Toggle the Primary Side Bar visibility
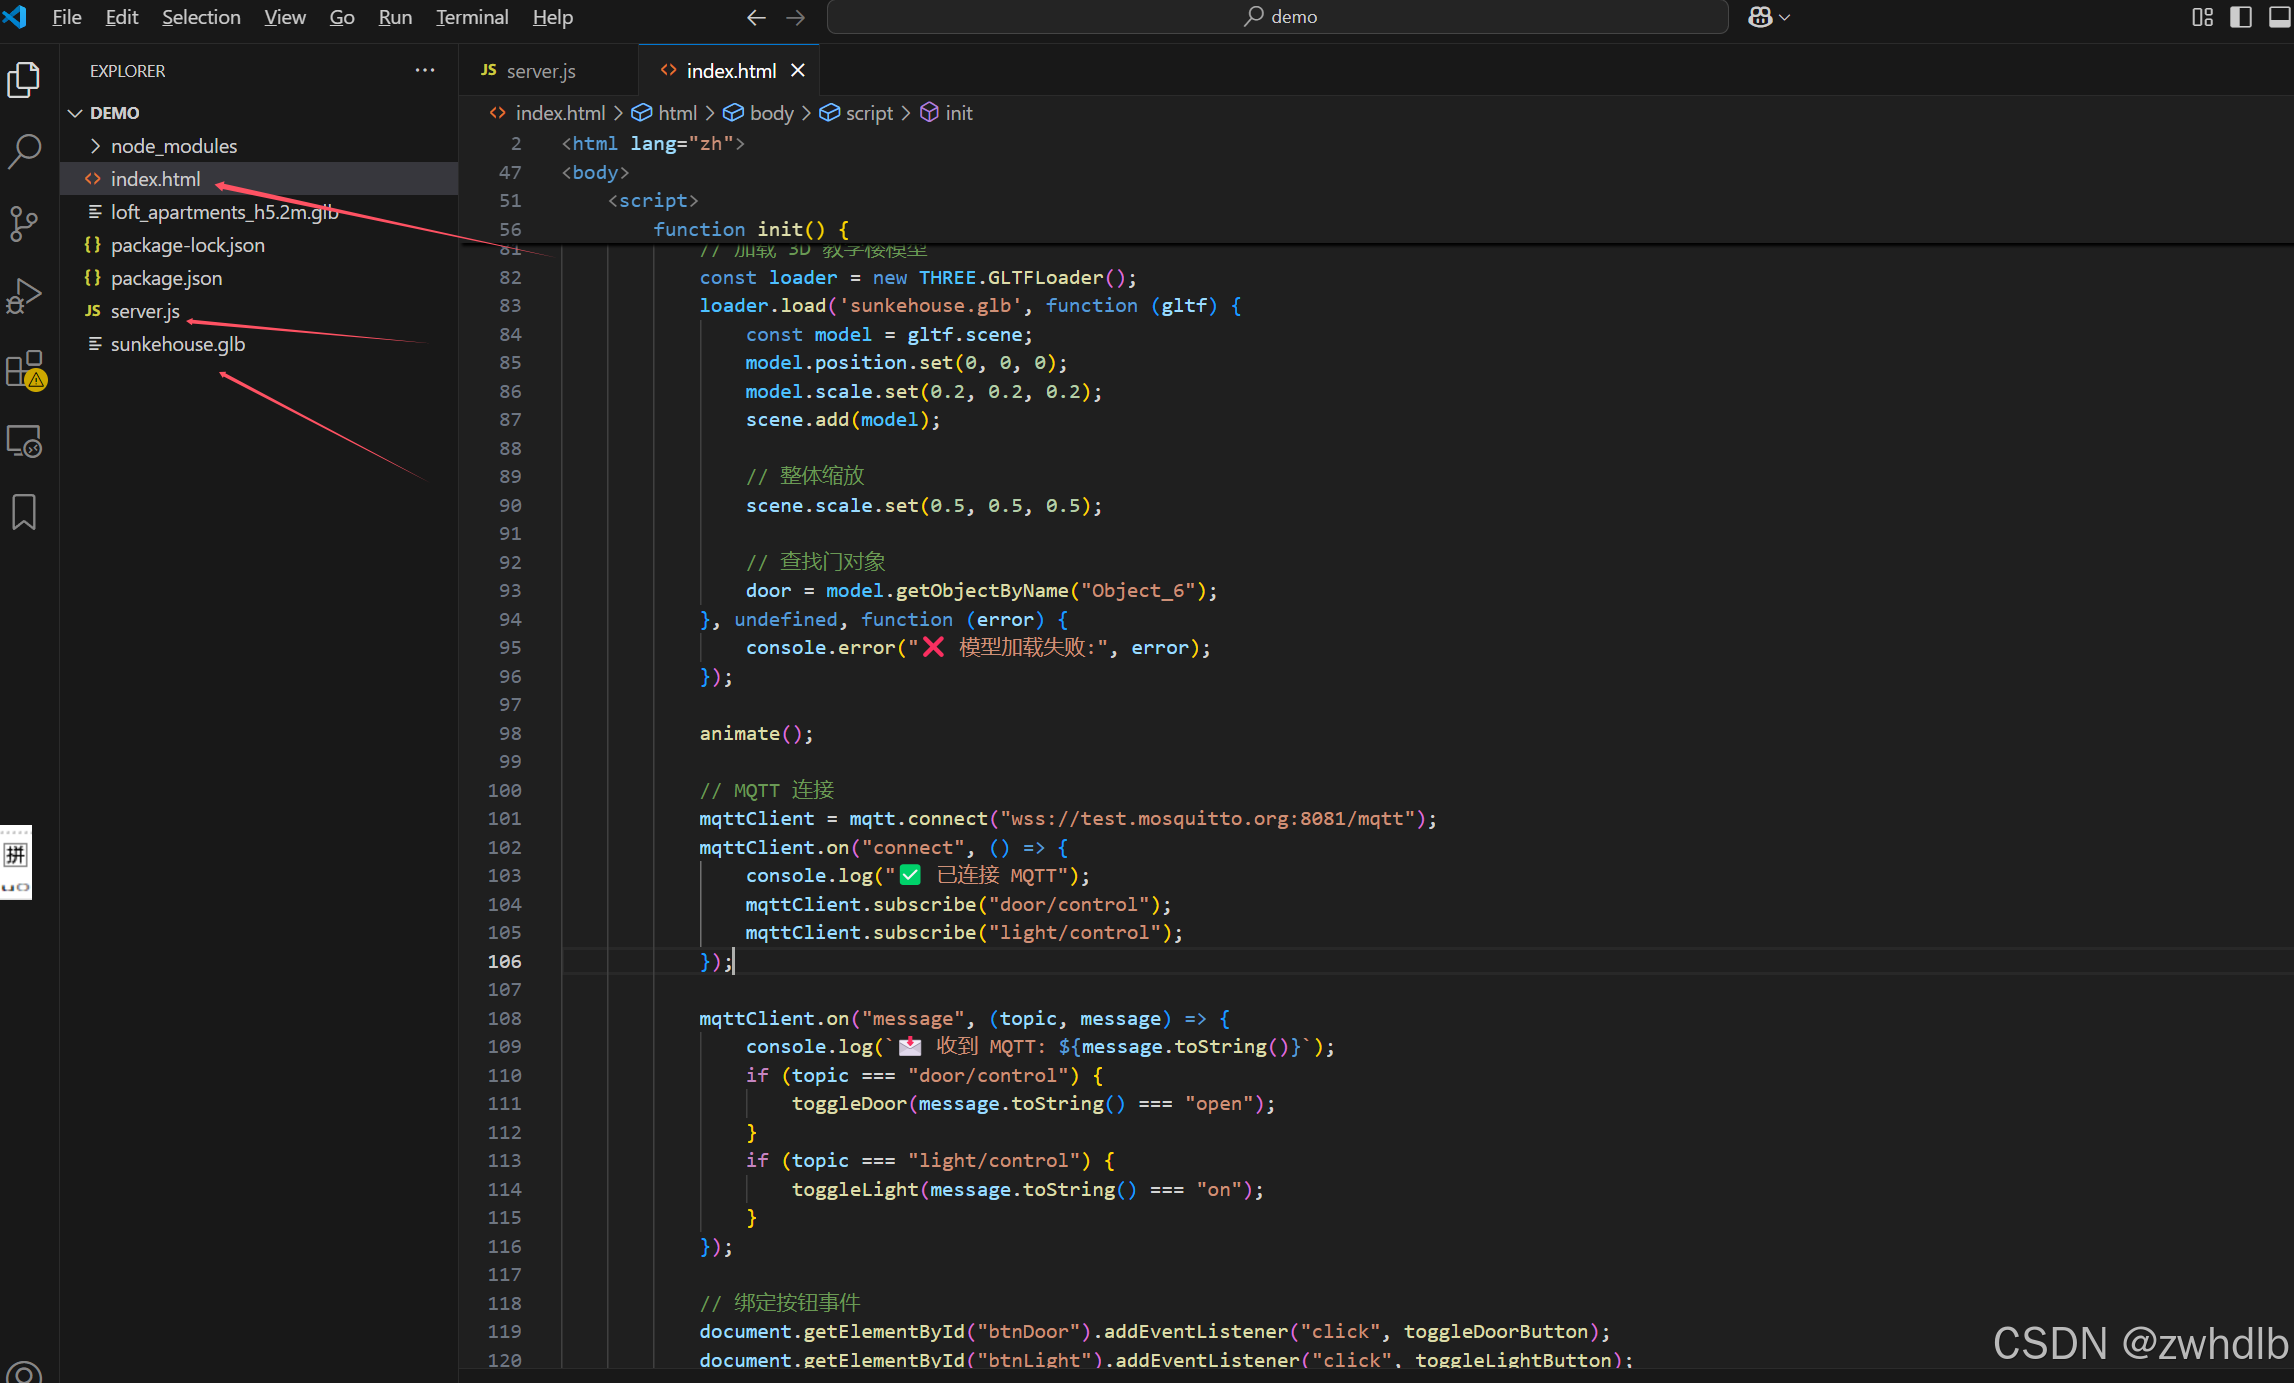Viewport: 2294px width, 1383px height. click(2240, 17)
